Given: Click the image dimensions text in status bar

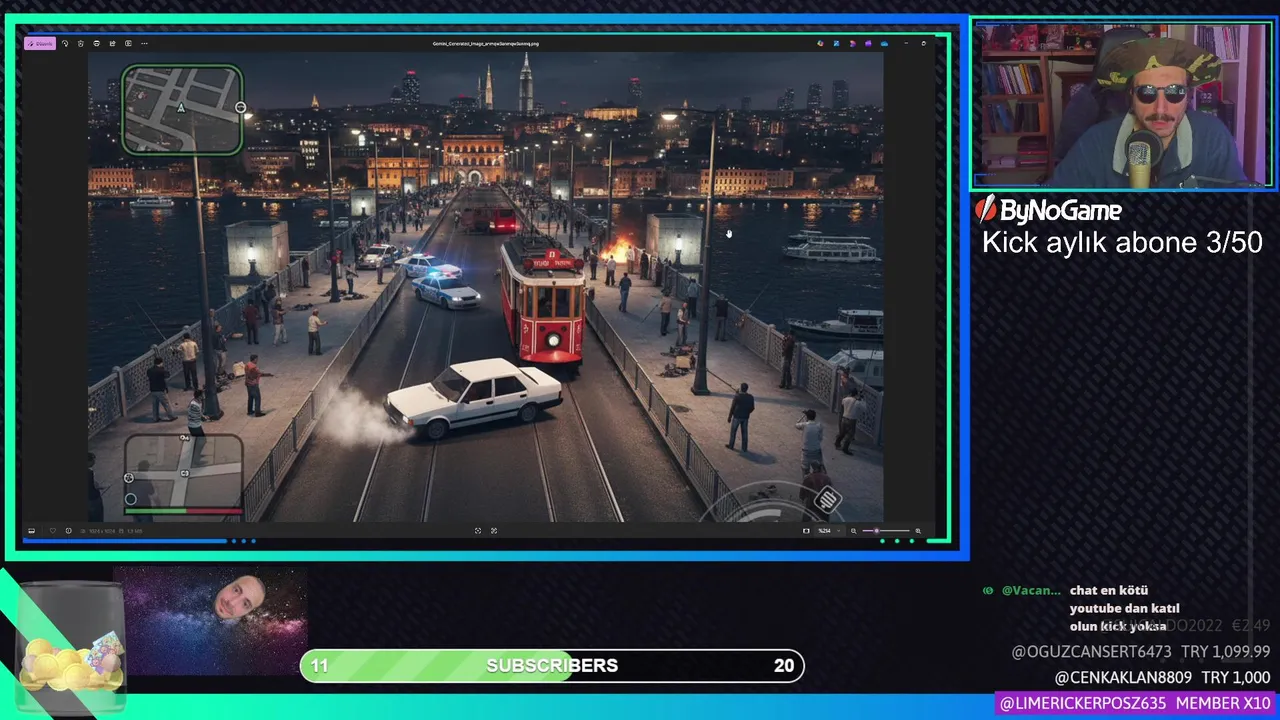Looking at the screenshot, I should (x=104, y=531).
